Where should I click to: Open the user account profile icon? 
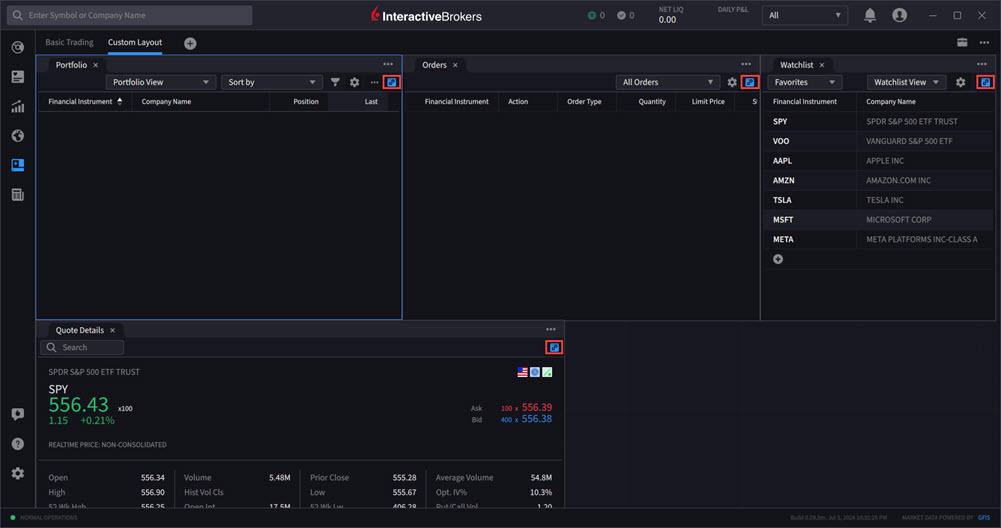coord(899,15)
